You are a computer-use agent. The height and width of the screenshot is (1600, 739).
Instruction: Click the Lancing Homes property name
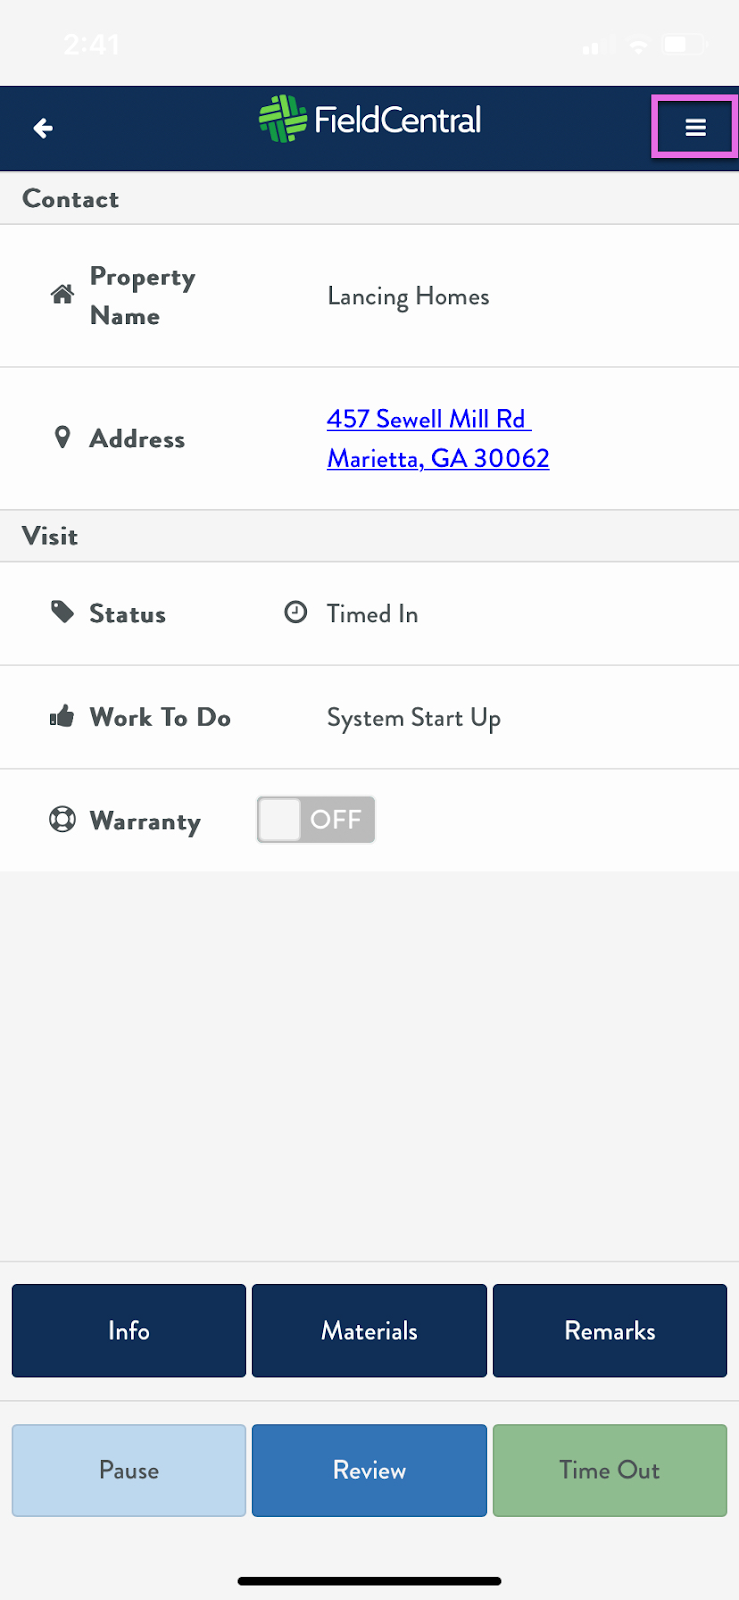click(408, 297)
